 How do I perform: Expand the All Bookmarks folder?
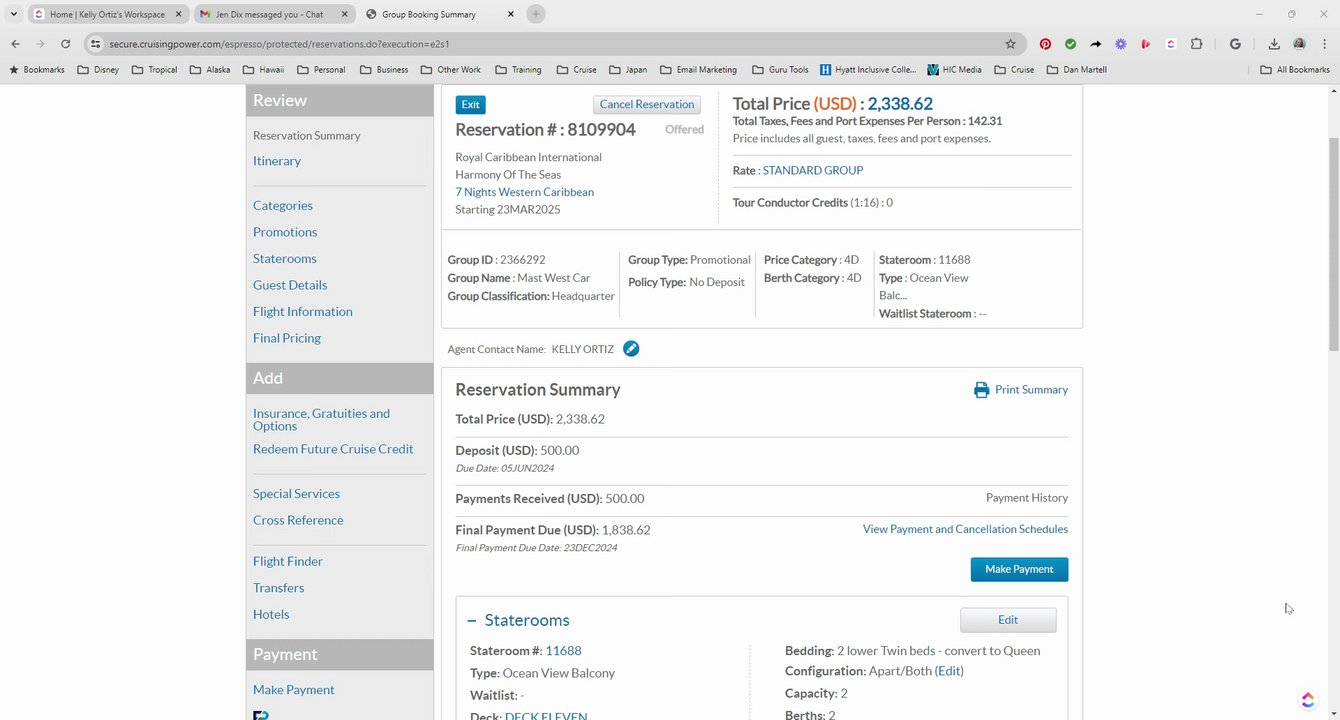tap(1295, 70)
